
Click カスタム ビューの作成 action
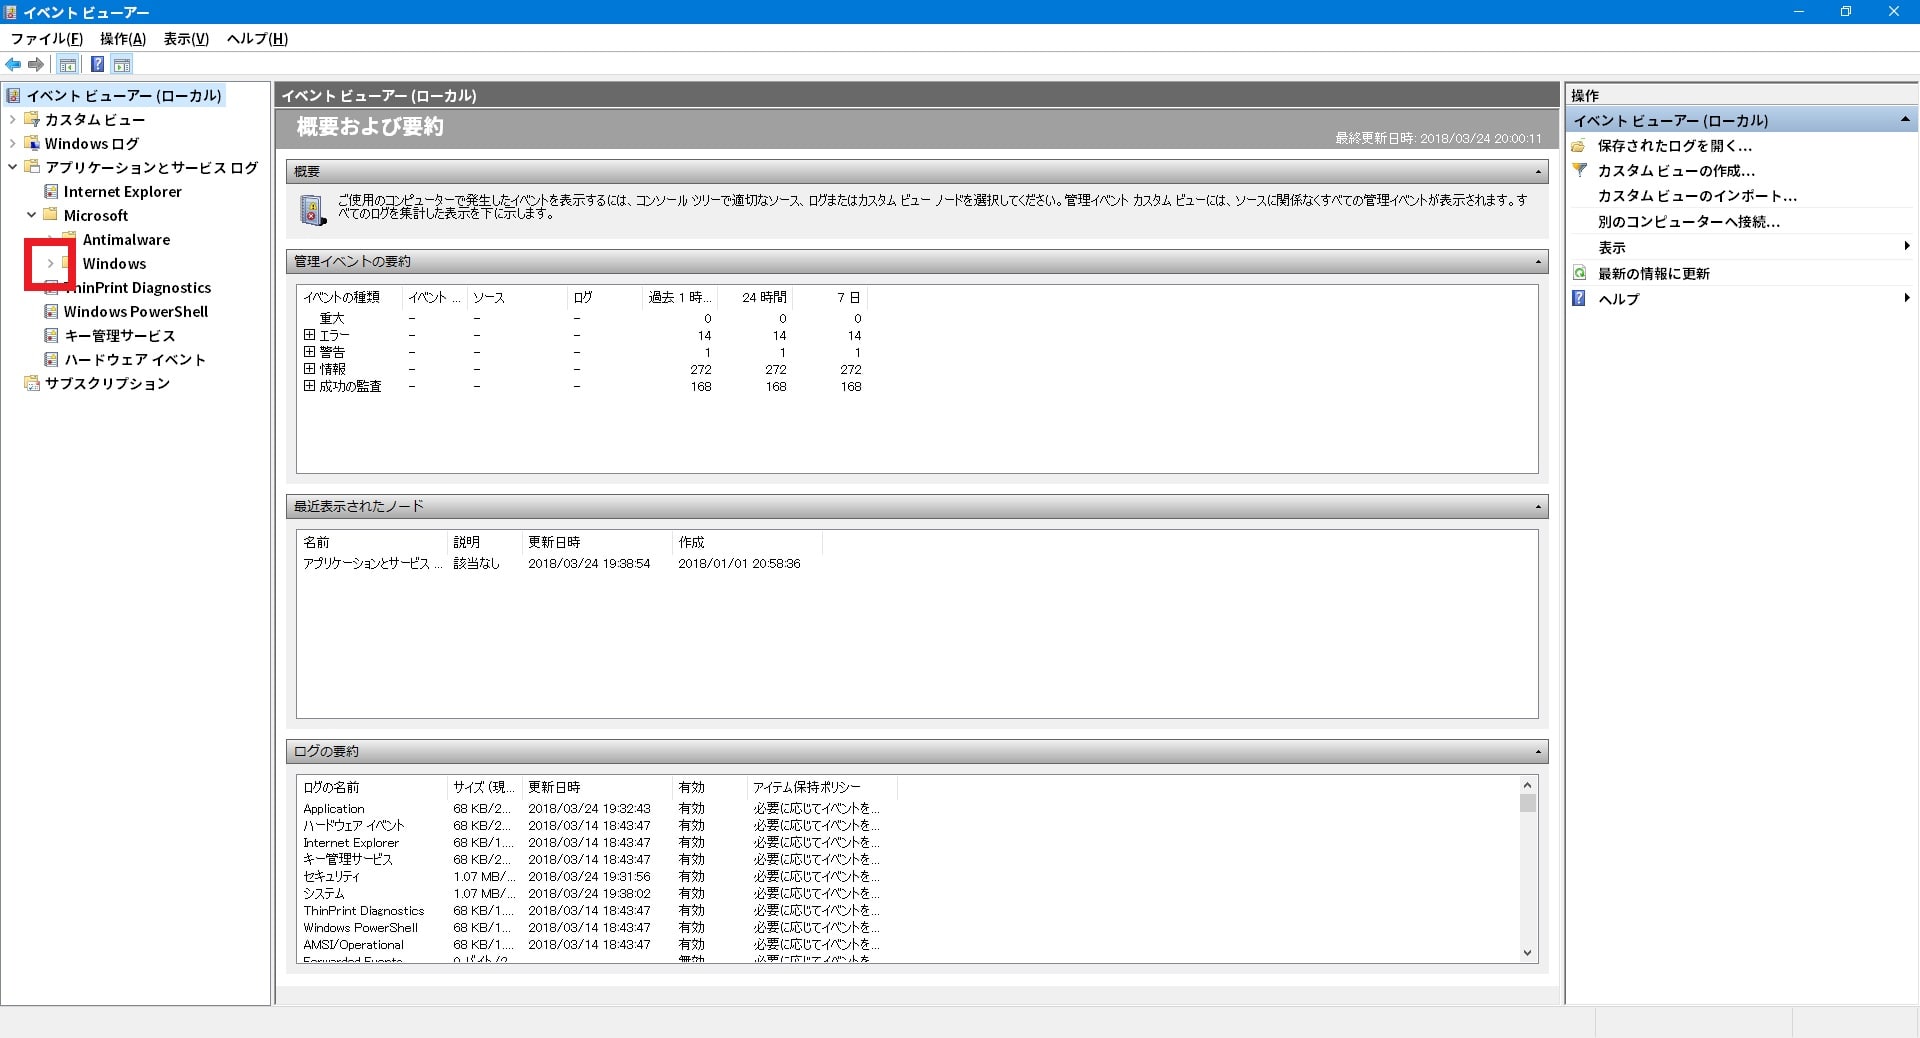(1676, 171)
